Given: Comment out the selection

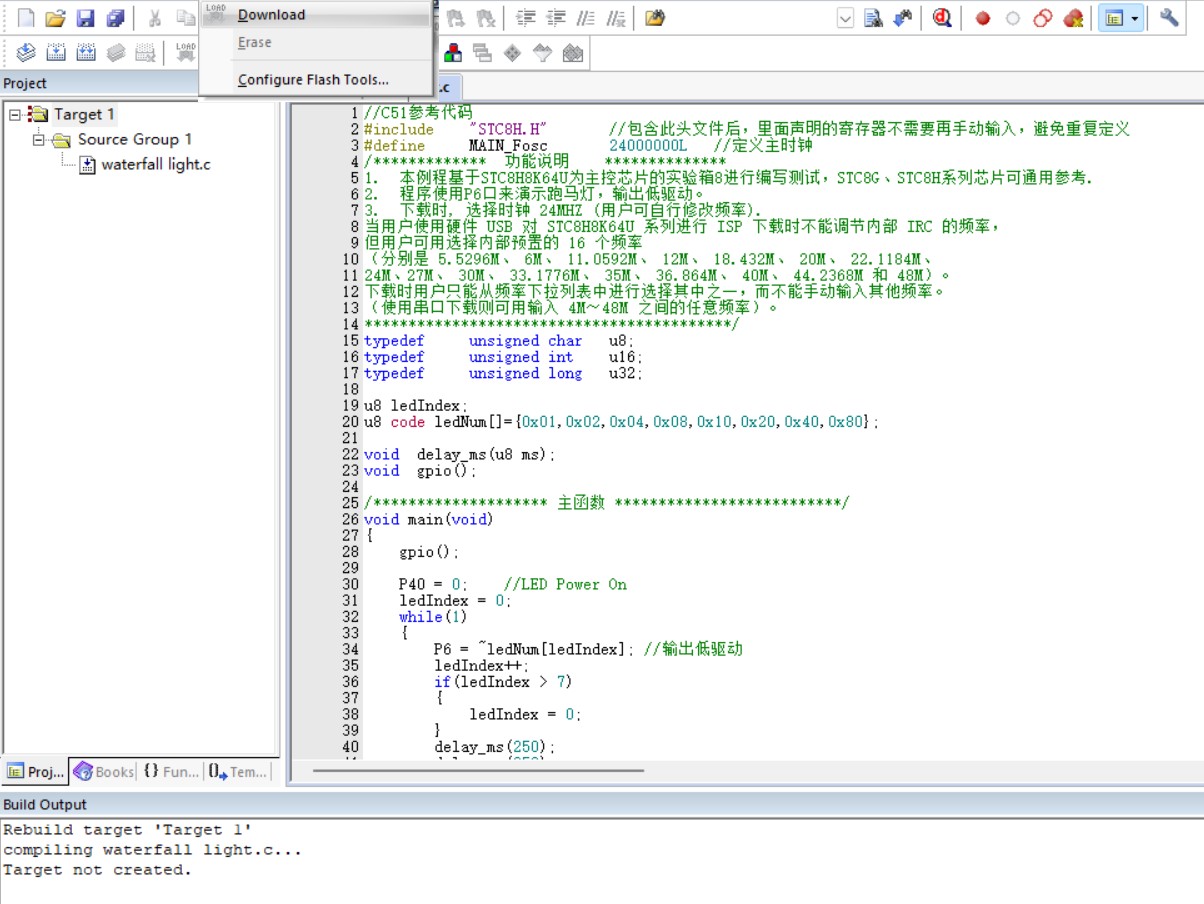Looking at the screenshot, I should (586, 18).
